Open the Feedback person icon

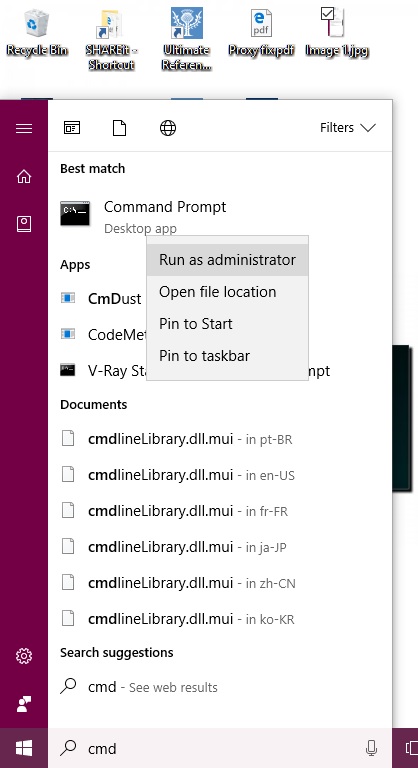[24, 703]
